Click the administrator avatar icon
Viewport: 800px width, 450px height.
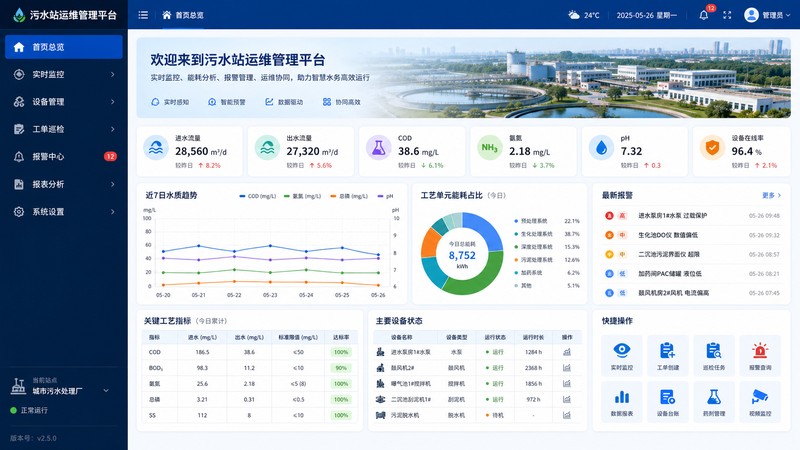pyautogui.click(x=751, y=15)
